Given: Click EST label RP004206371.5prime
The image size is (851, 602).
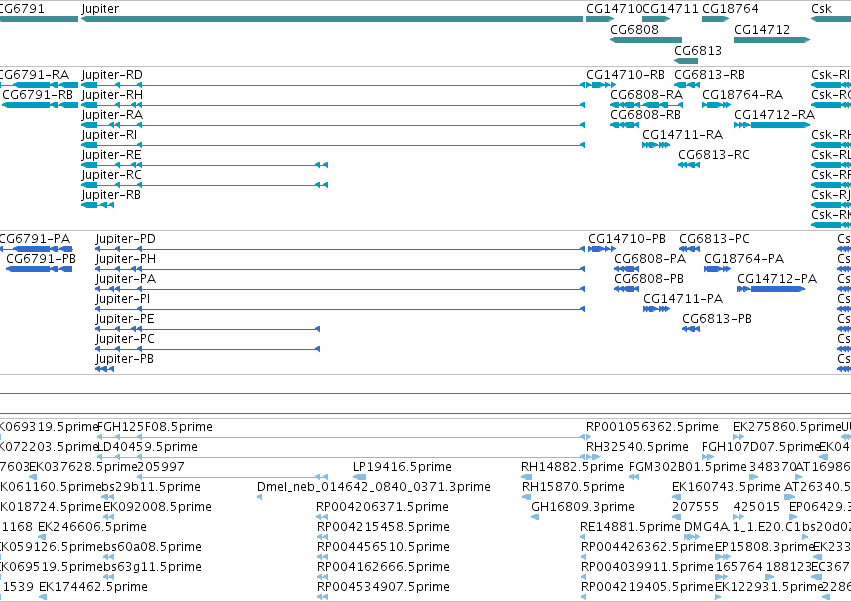Looking at the screenshot, I should click(383, 508).
